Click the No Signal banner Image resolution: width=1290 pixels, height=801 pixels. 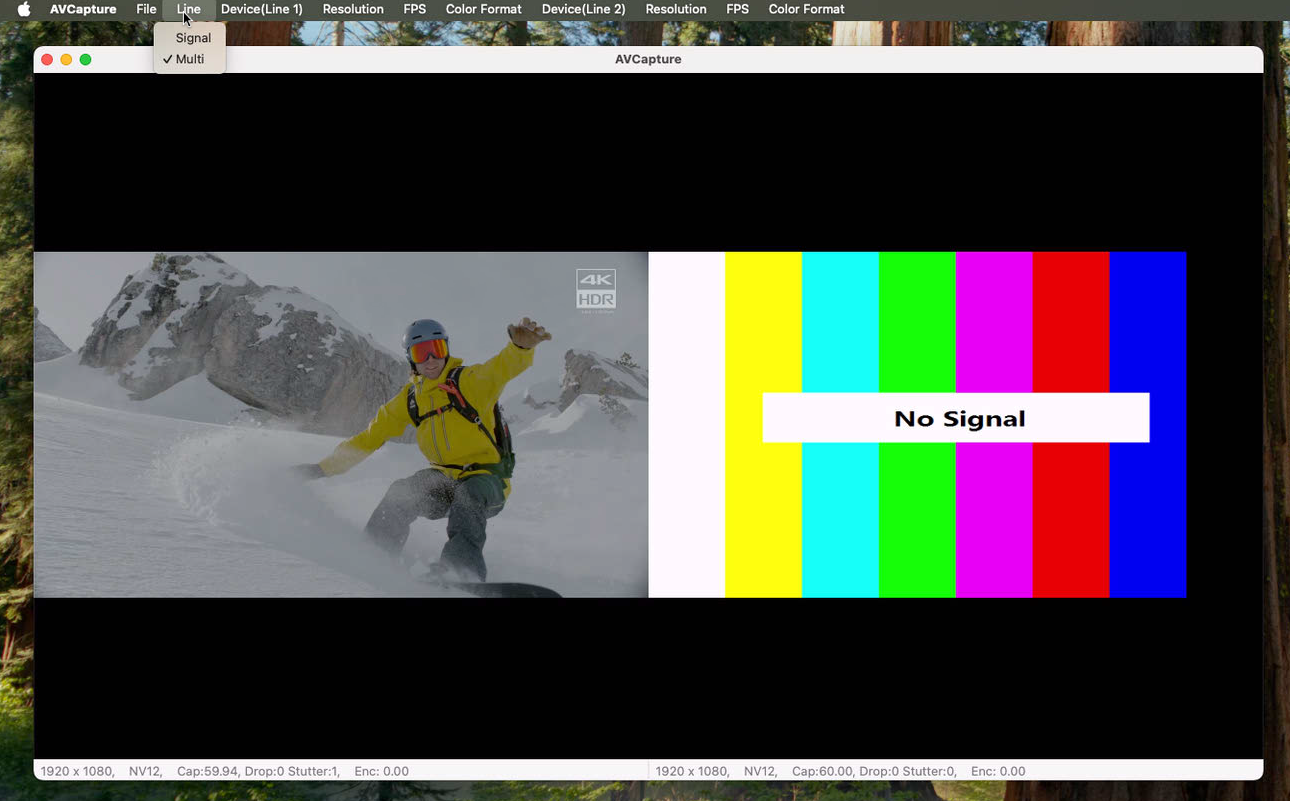[956, 418]
